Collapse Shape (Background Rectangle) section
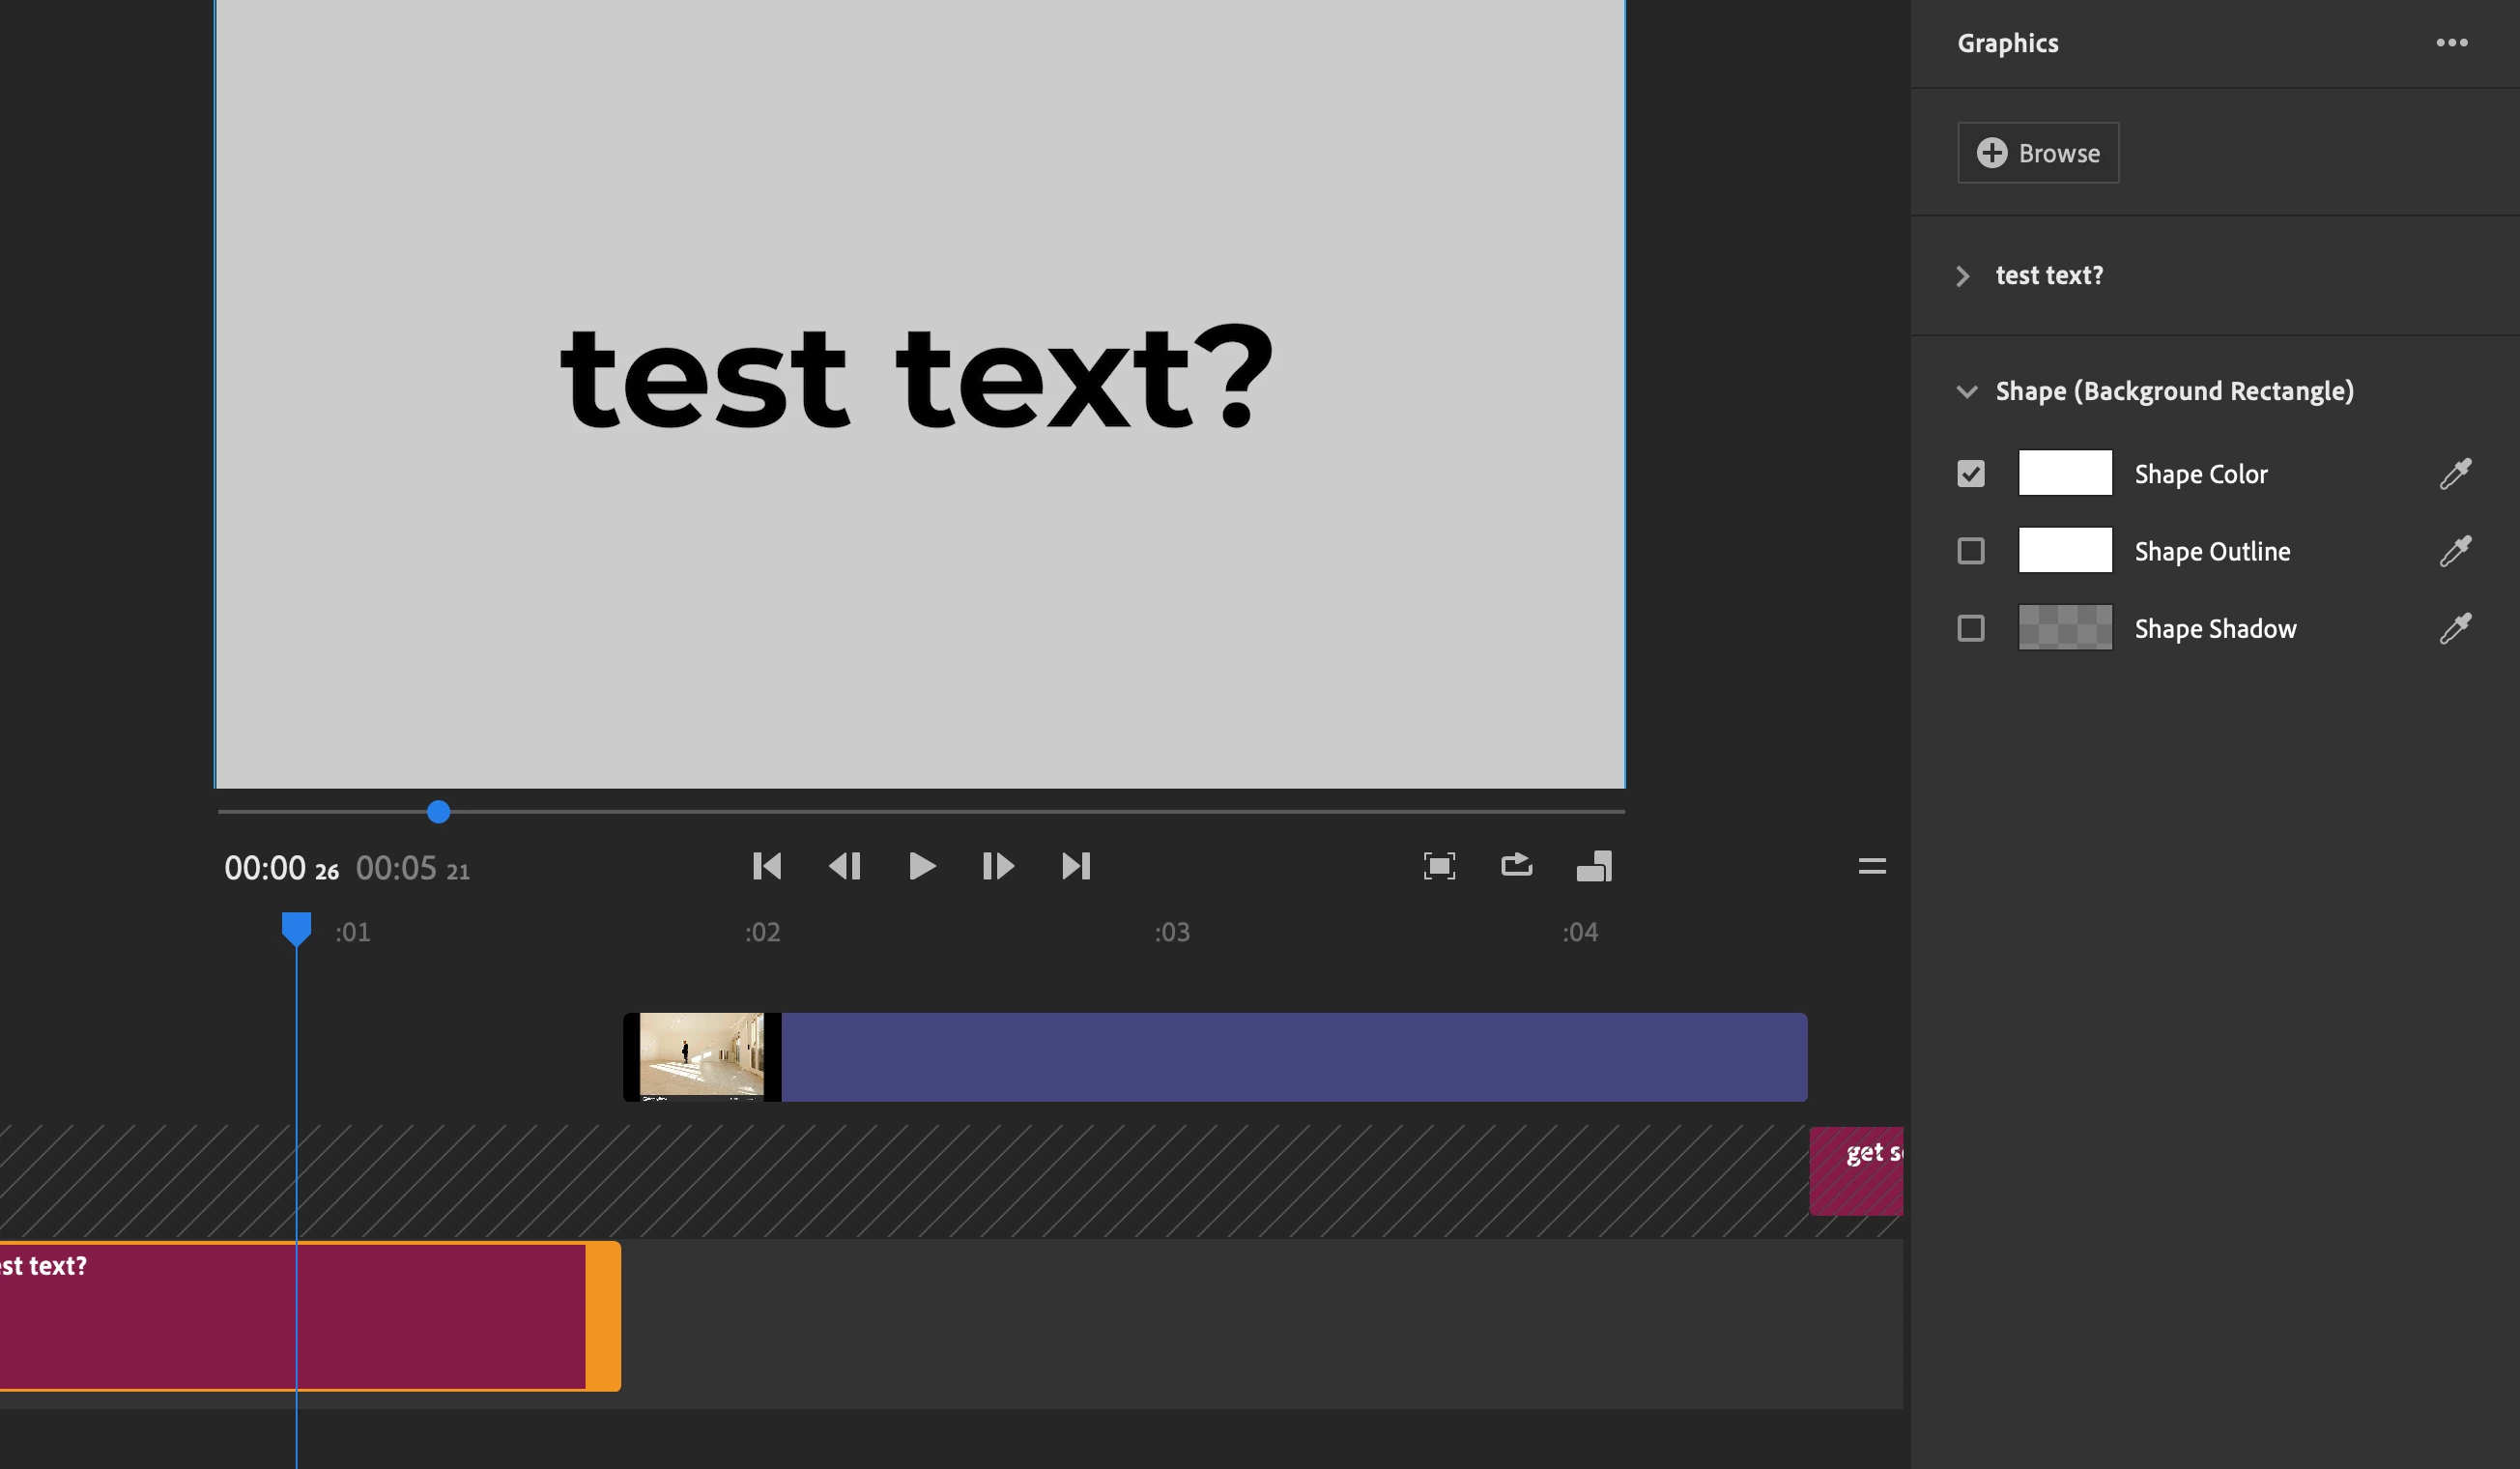Viewport: 2520px width, 1469px height. click(x=1966, y=391)
